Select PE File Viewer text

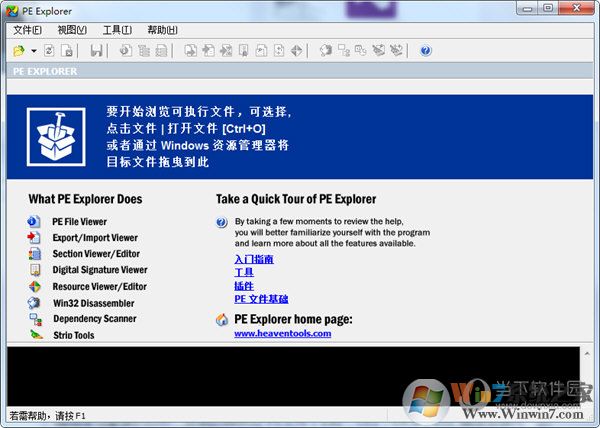[80, 221]
